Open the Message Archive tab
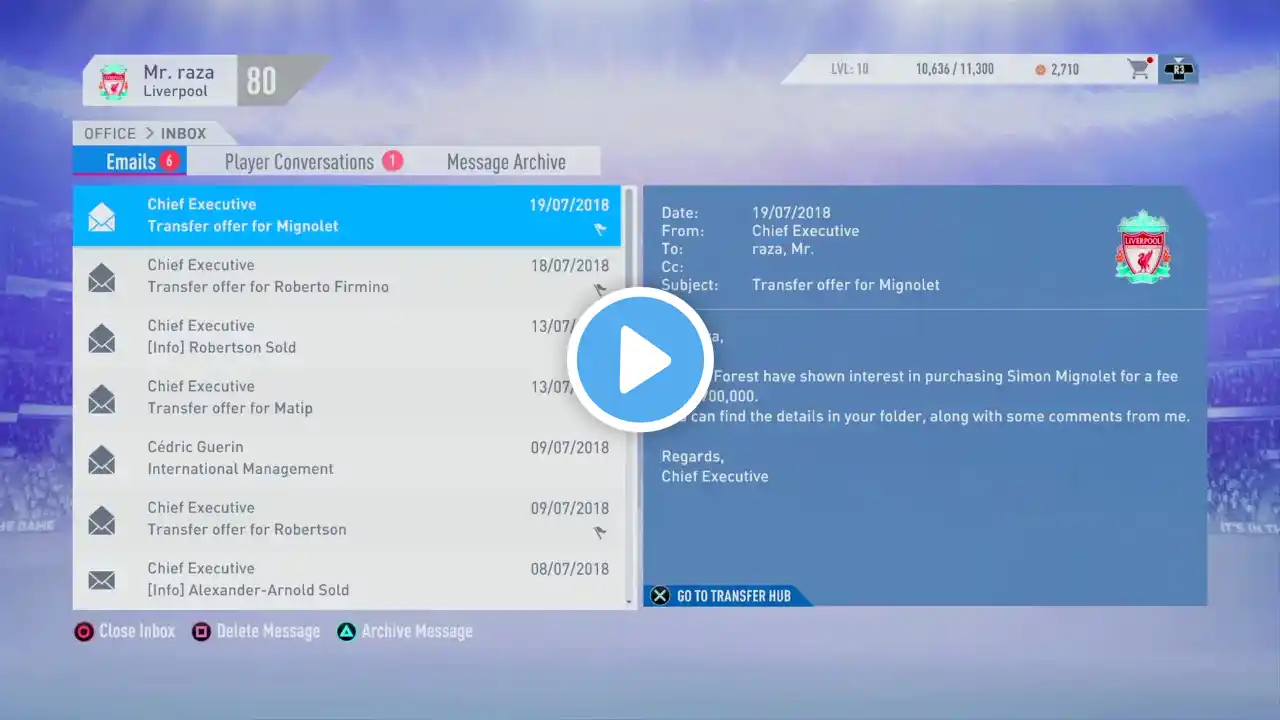 [506, 161]
